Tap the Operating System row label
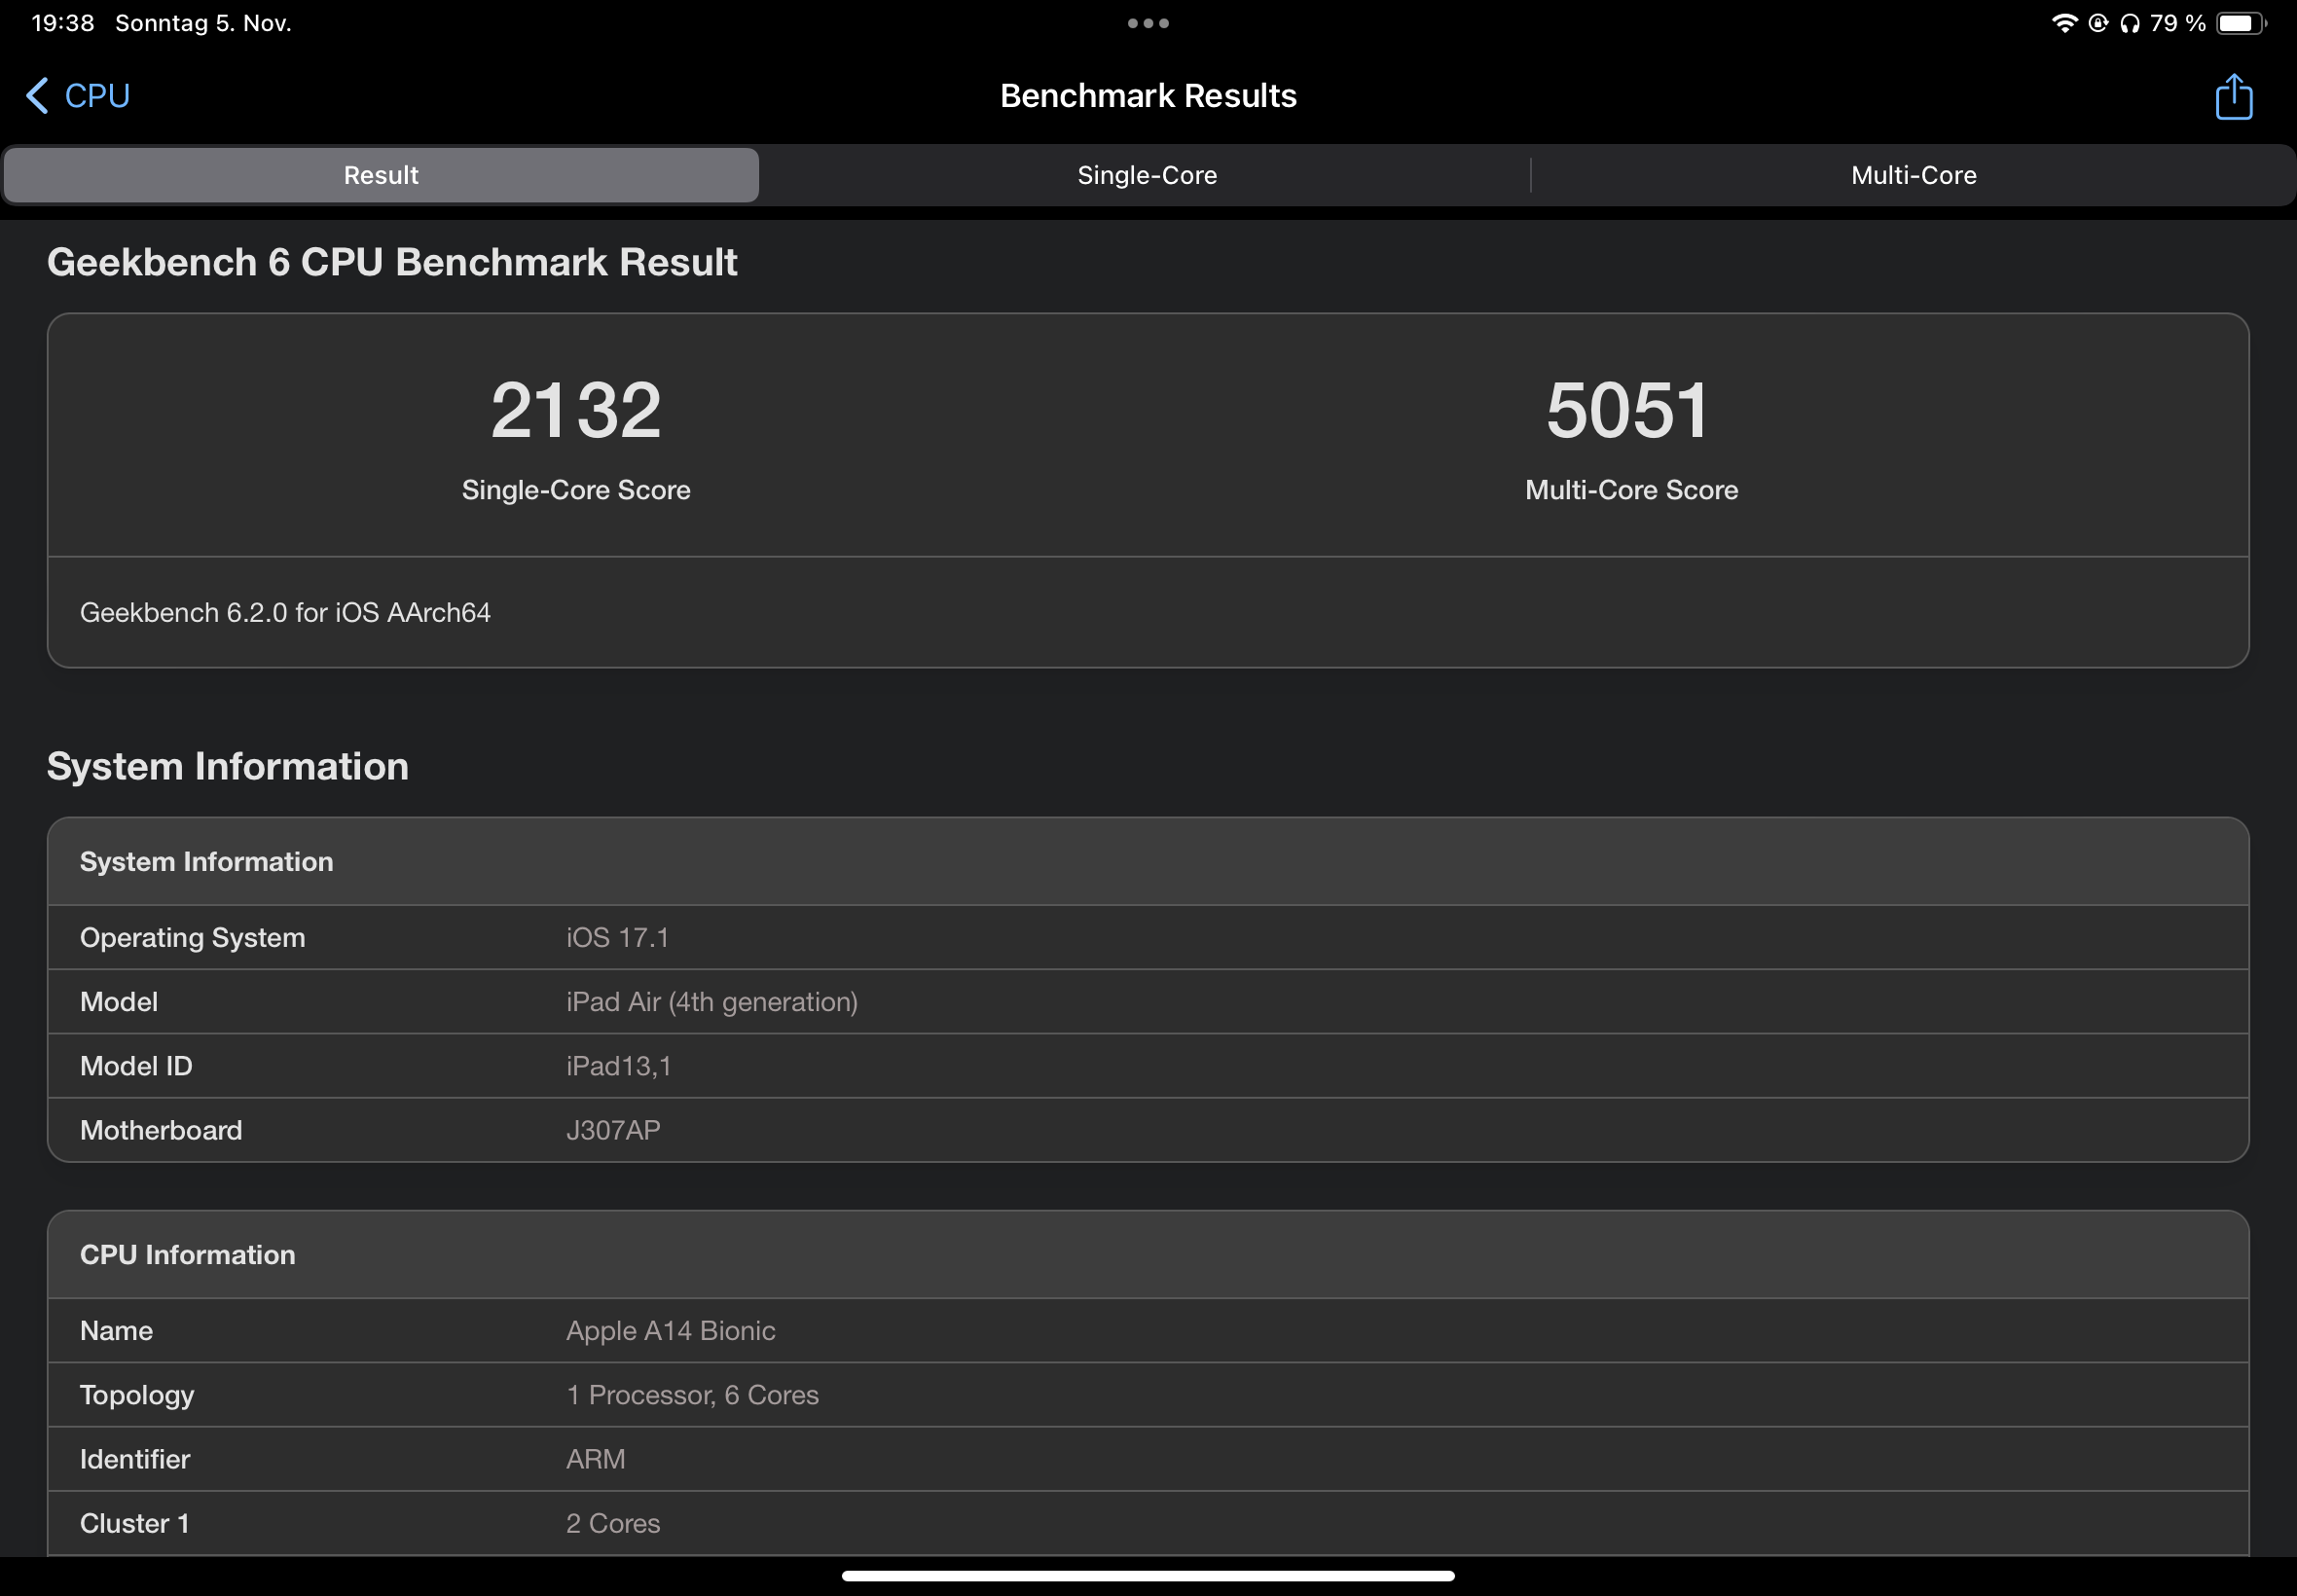Image resolution: width=2297 pixels, height=1596 pixels. click(x=192, y=938)
